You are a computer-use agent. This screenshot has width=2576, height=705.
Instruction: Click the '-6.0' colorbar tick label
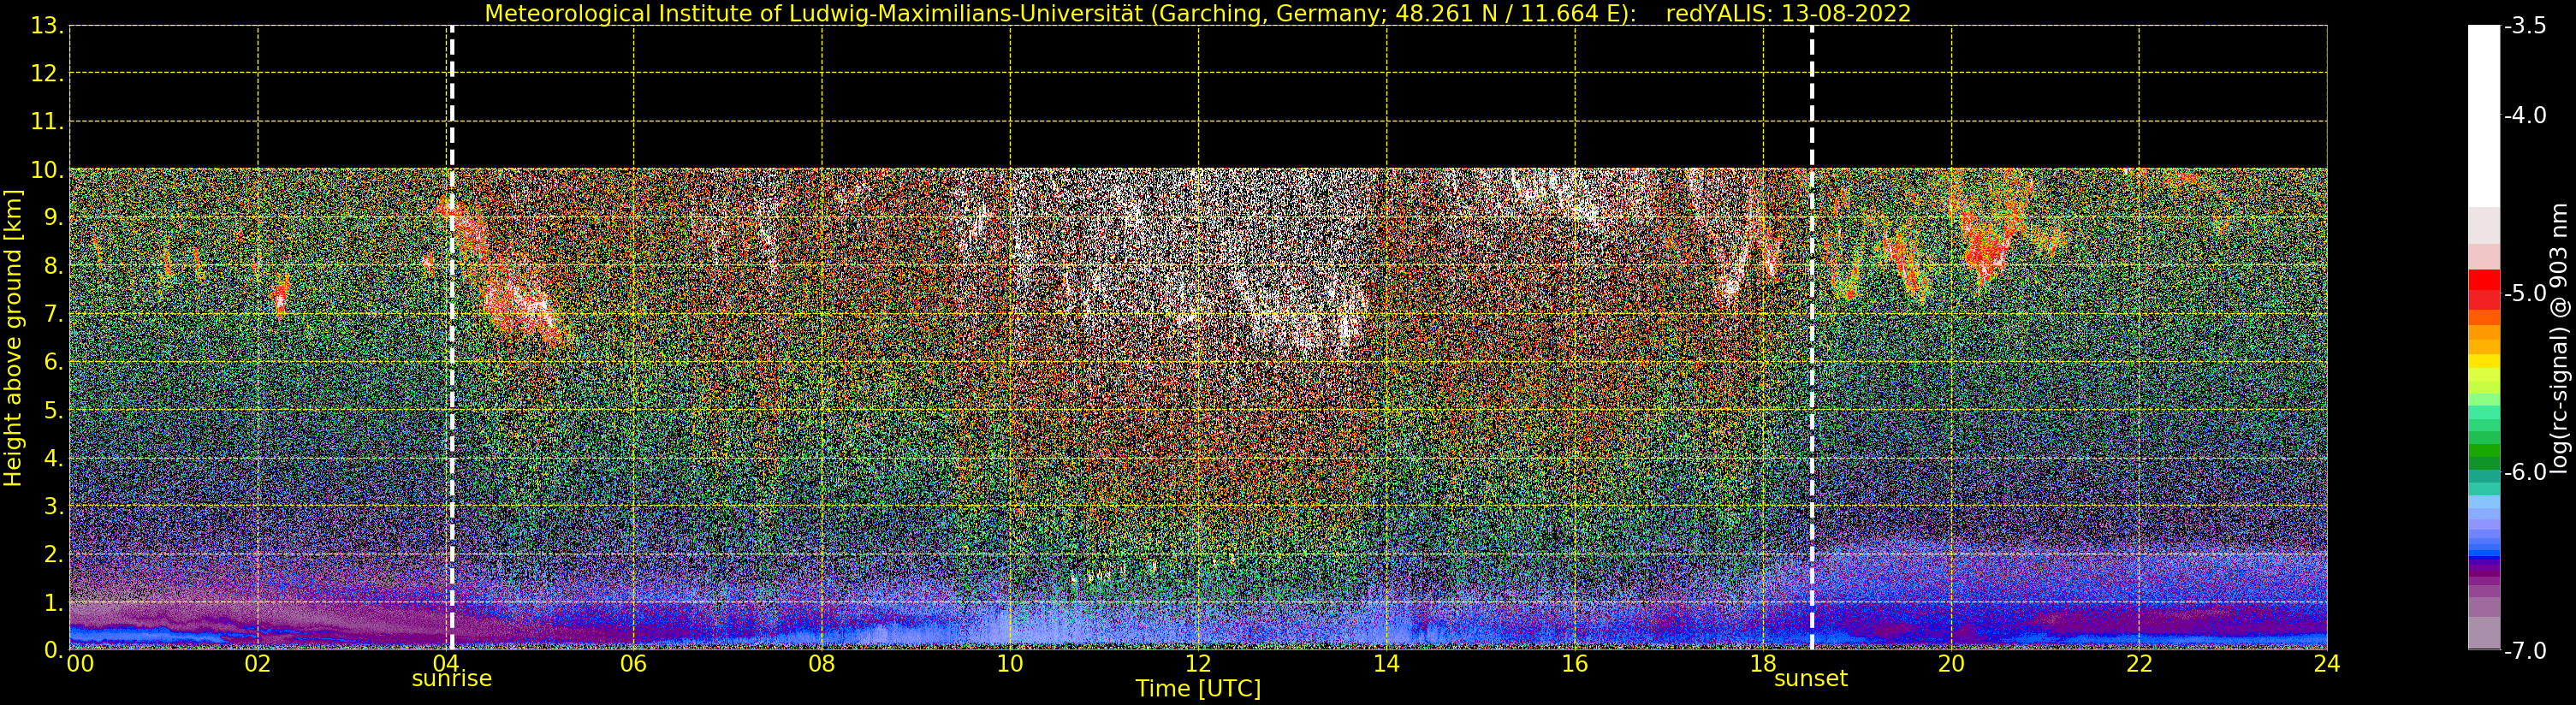[x=2525, y=472]
